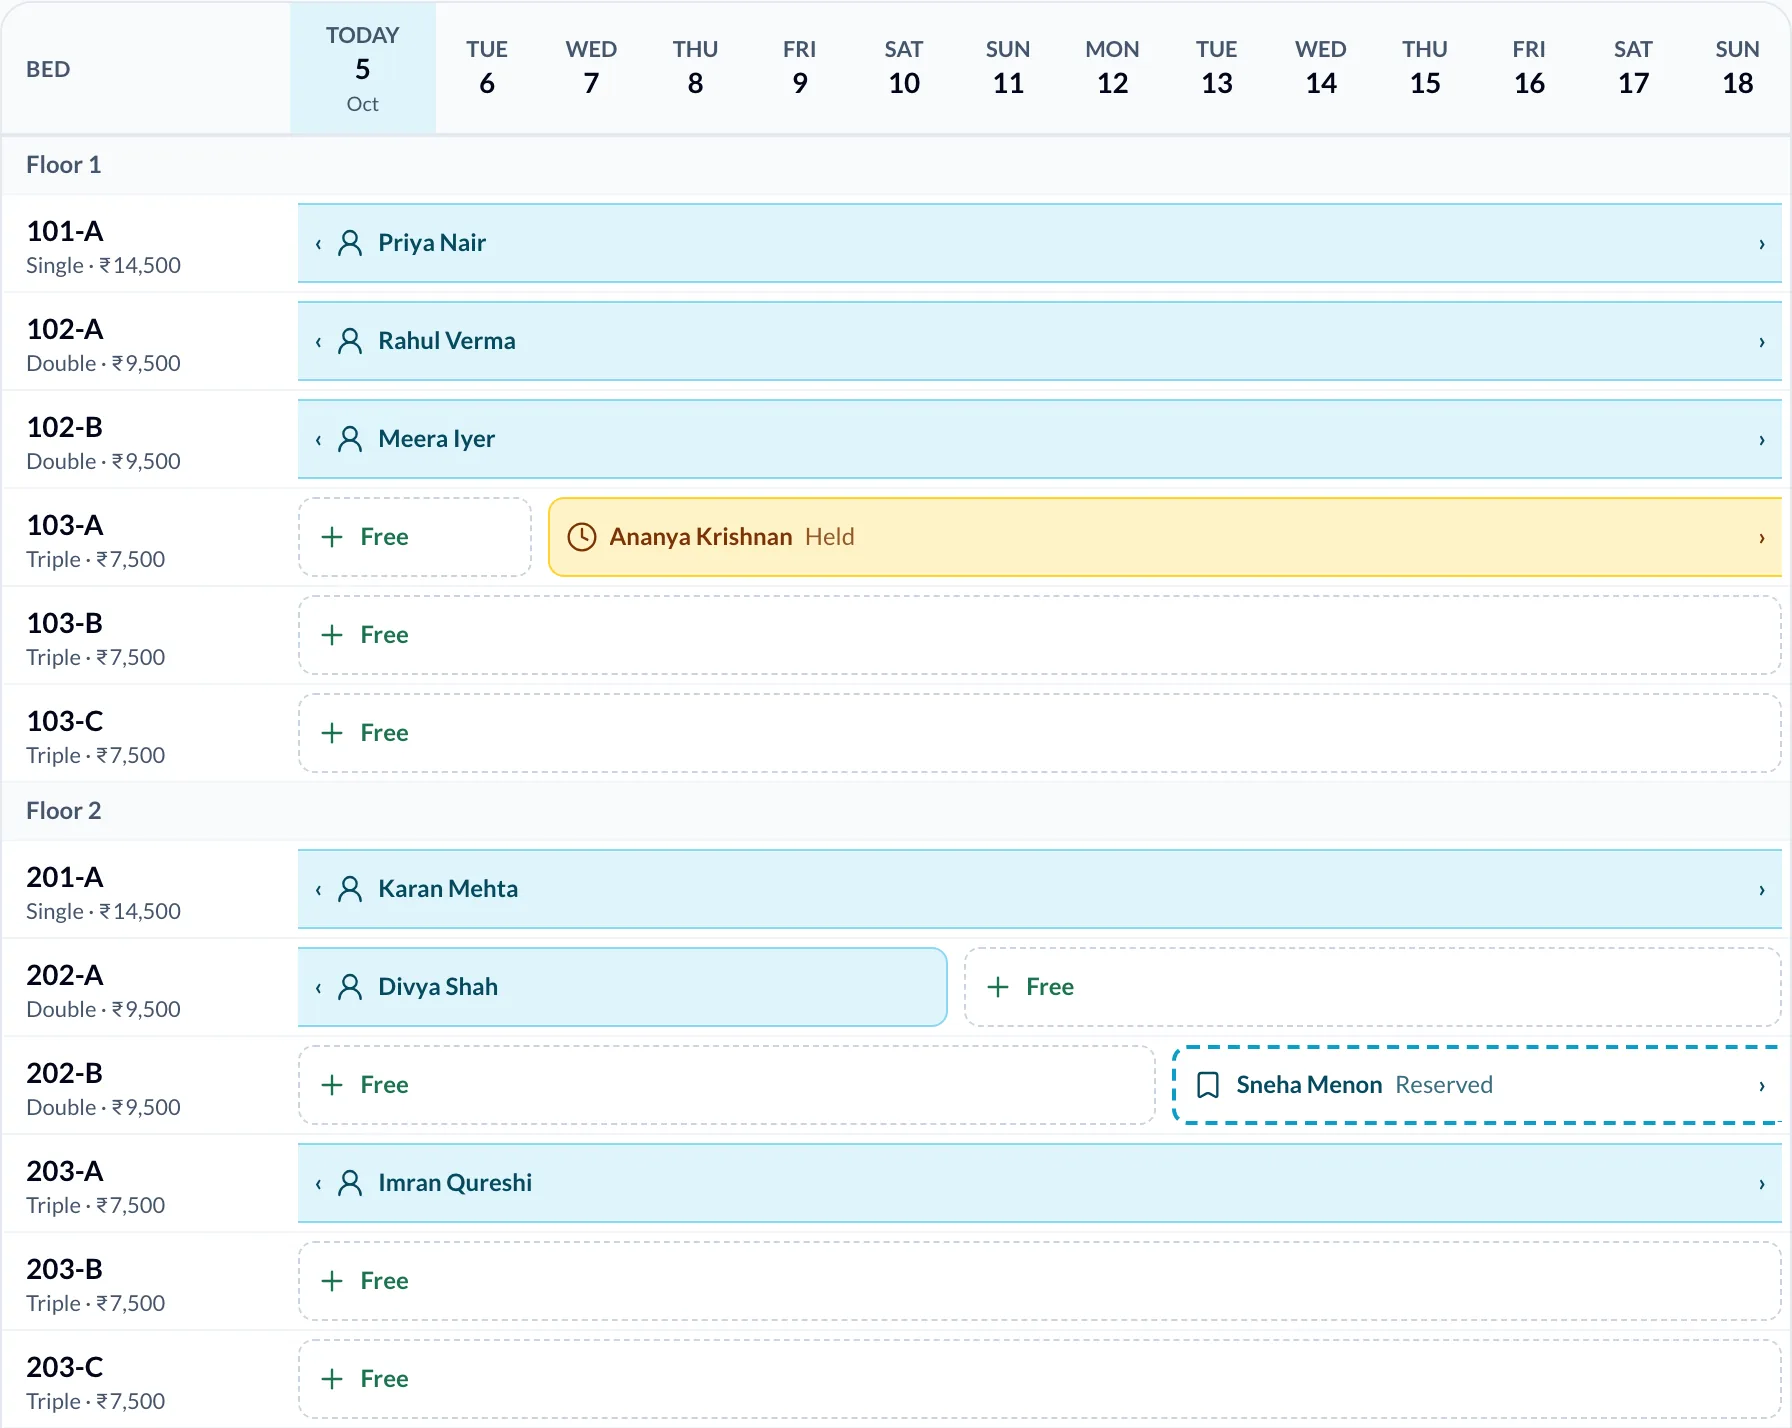Click the left chevron on Meera Iyer's booking

318,440
